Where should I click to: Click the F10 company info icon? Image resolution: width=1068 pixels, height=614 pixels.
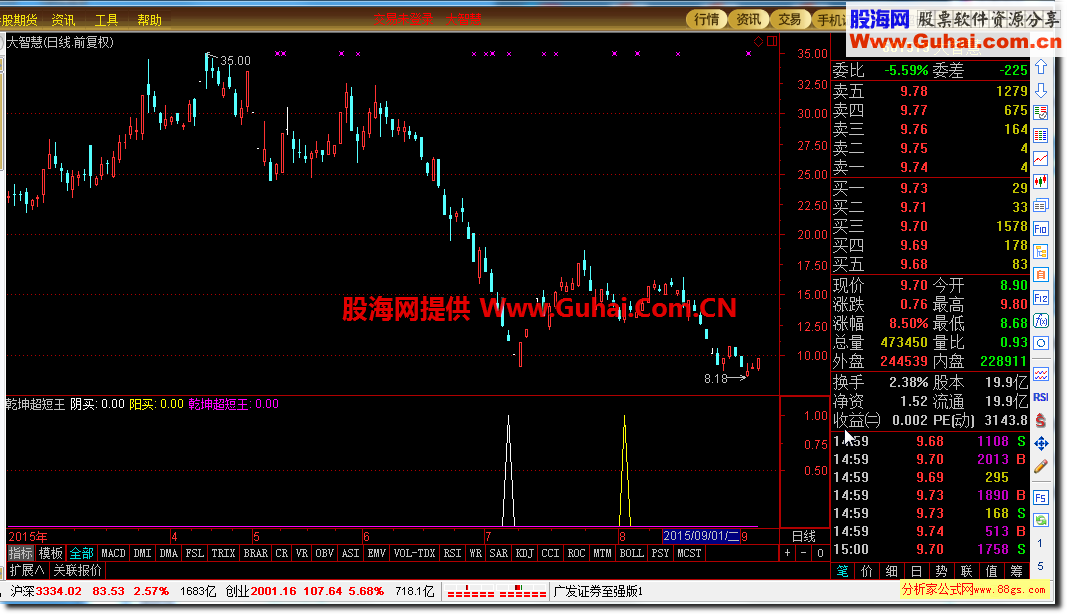coord(1041,228)
